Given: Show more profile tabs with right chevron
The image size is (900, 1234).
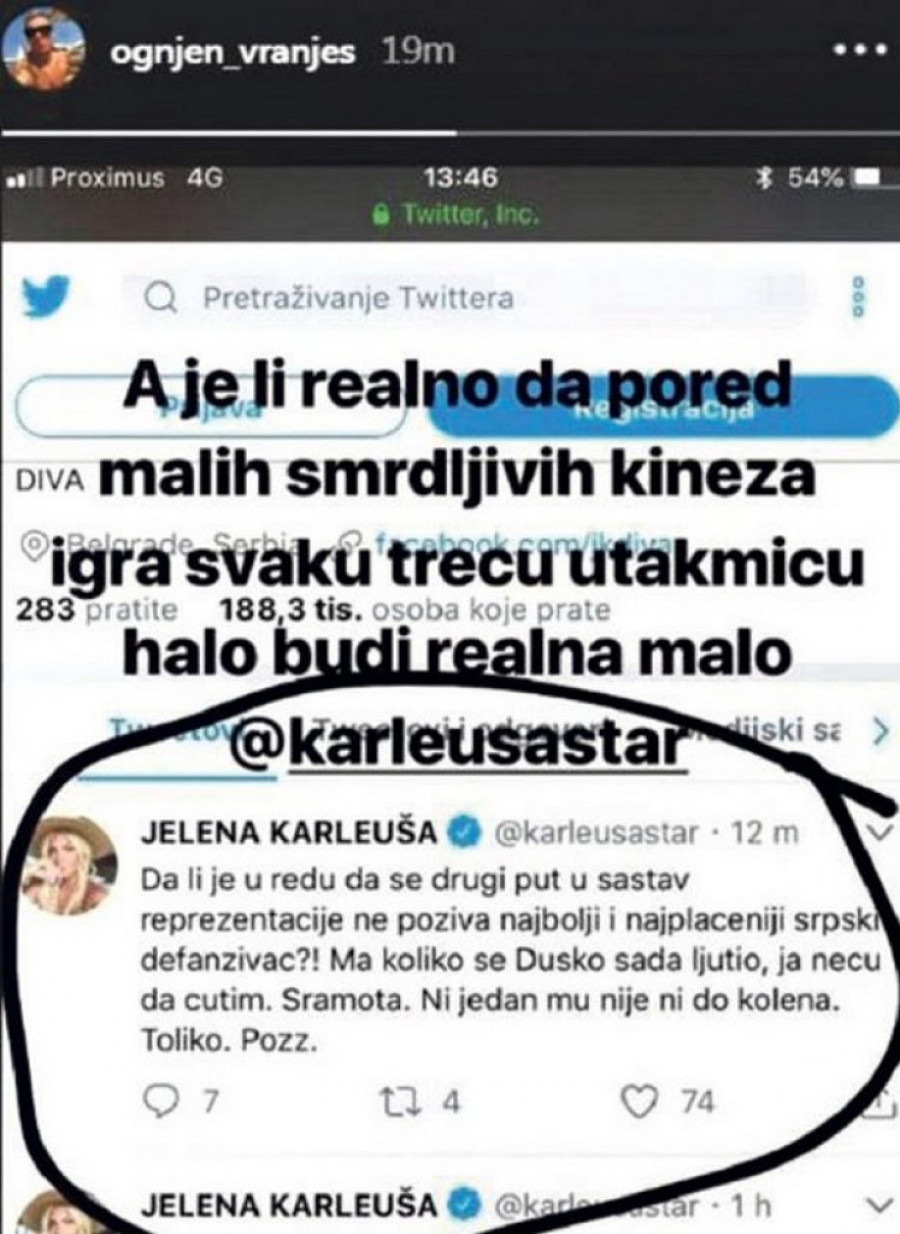Looking at the screenshot, I should (879, 733).
